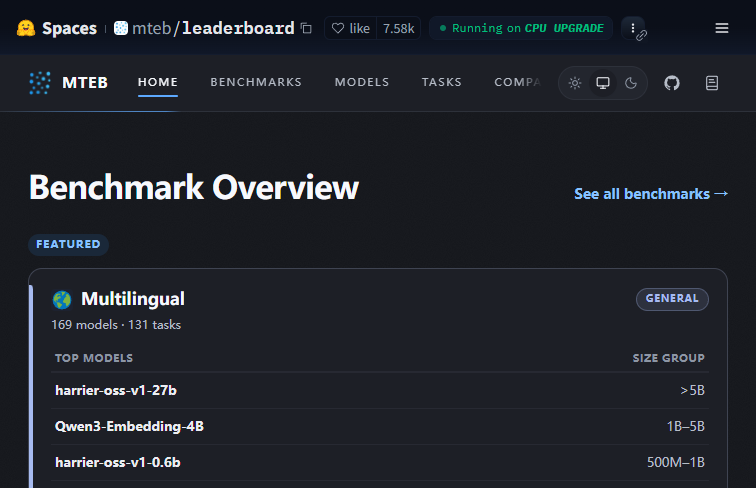Open the partially visible COMPA tab
The width and height of the screenshot is (756, 488).
[x=518, y=82]
